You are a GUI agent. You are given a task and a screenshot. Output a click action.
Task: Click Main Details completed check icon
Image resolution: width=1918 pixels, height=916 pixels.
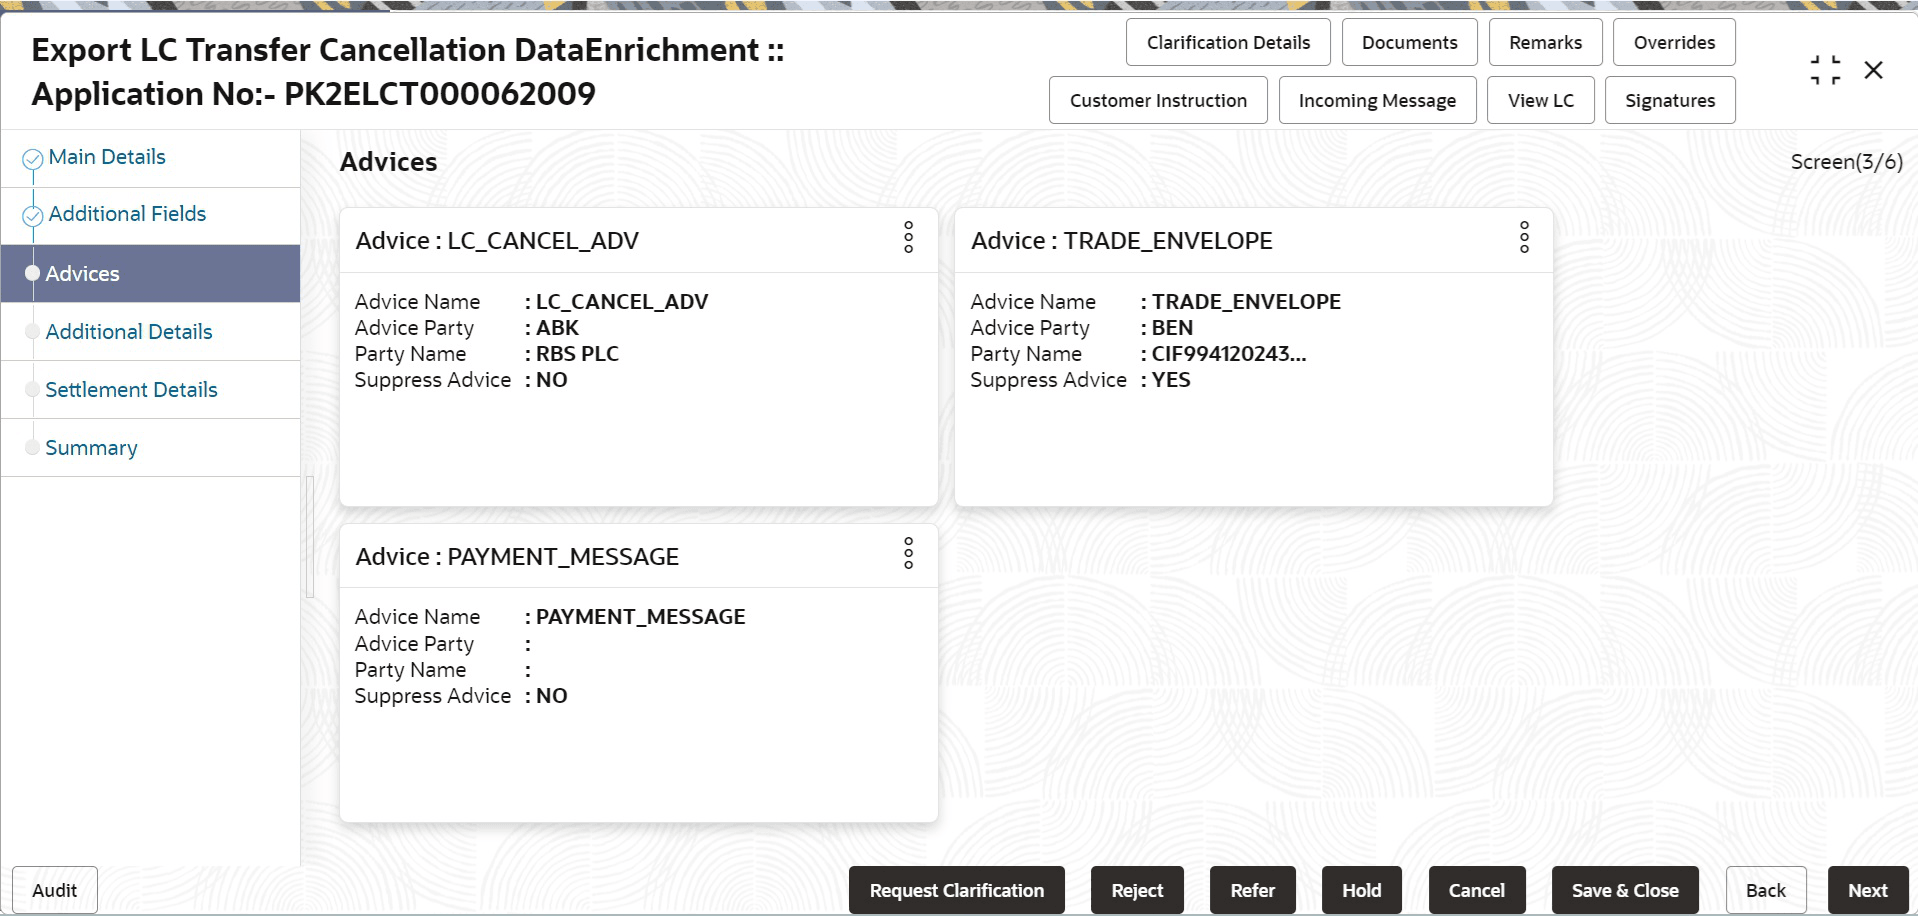[33, 159]
